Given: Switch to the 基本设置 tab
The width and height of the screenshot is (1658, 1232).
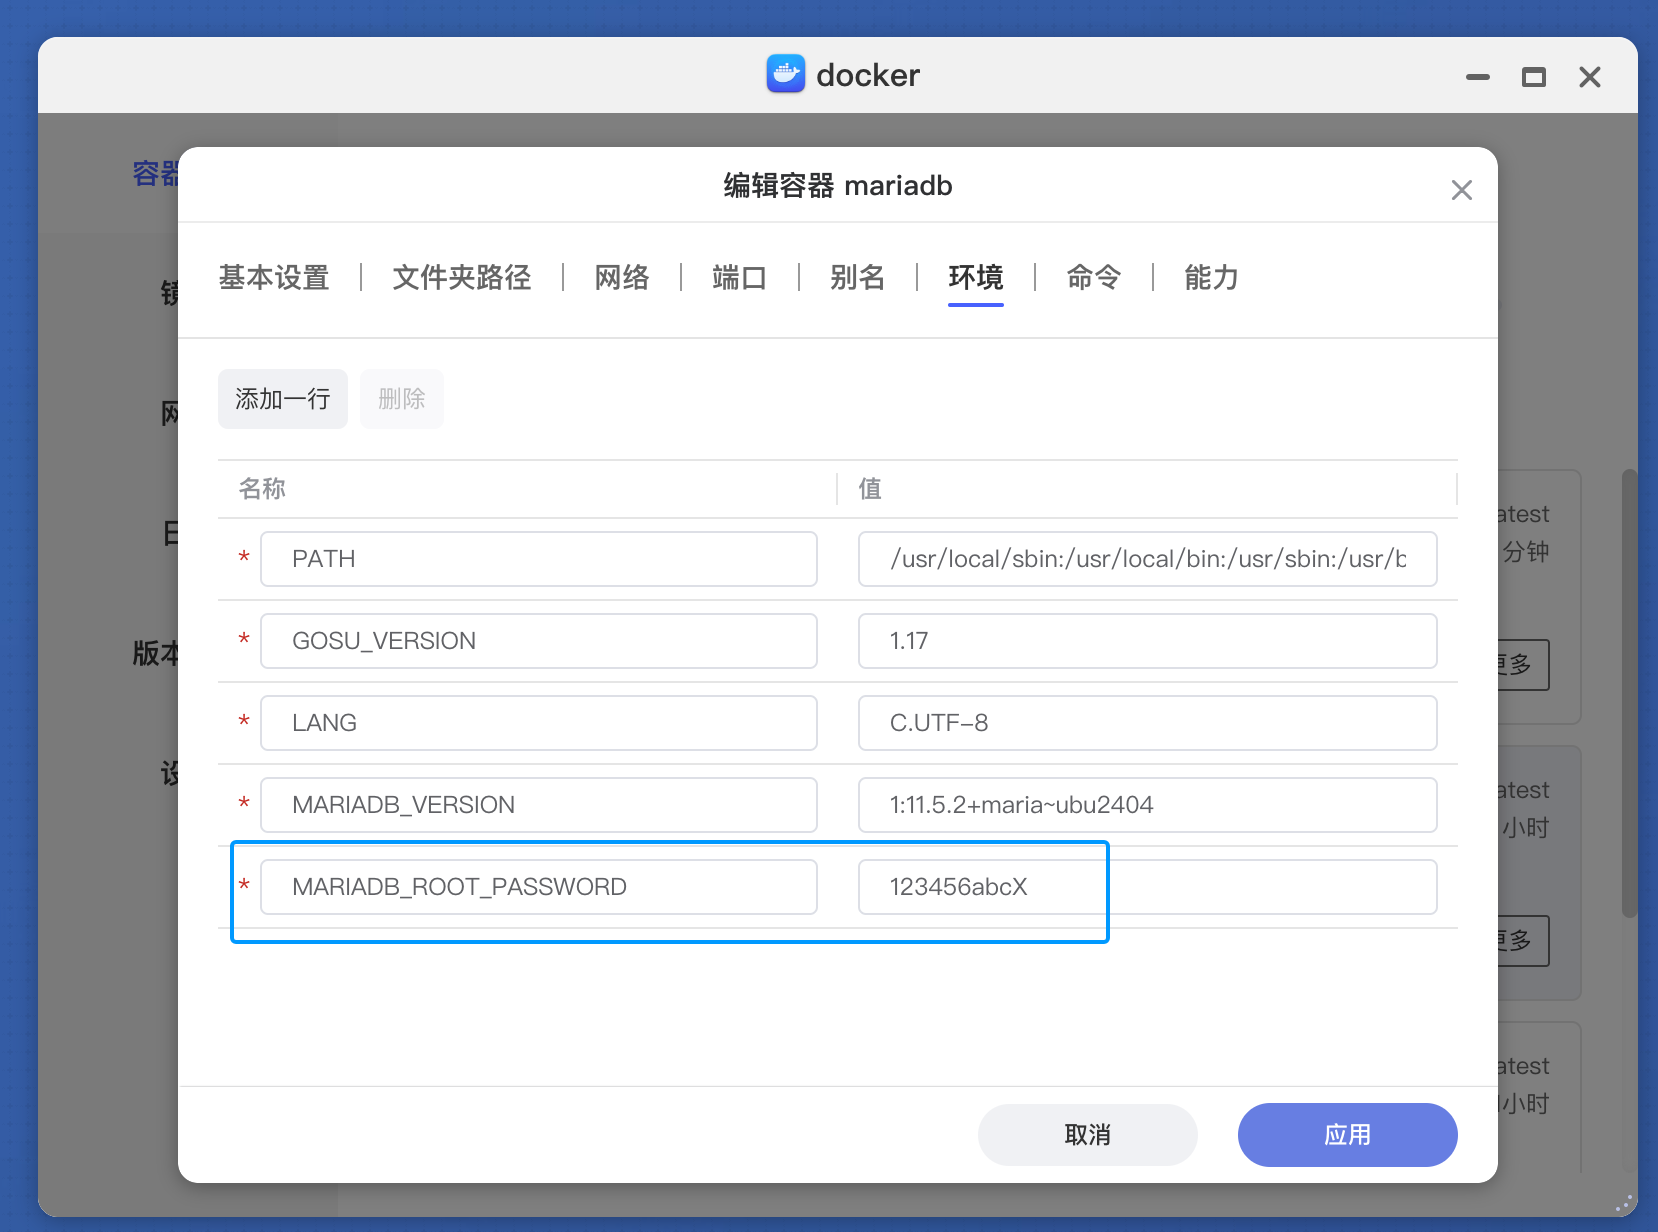Looking at the screenshot, I should 274,278.
